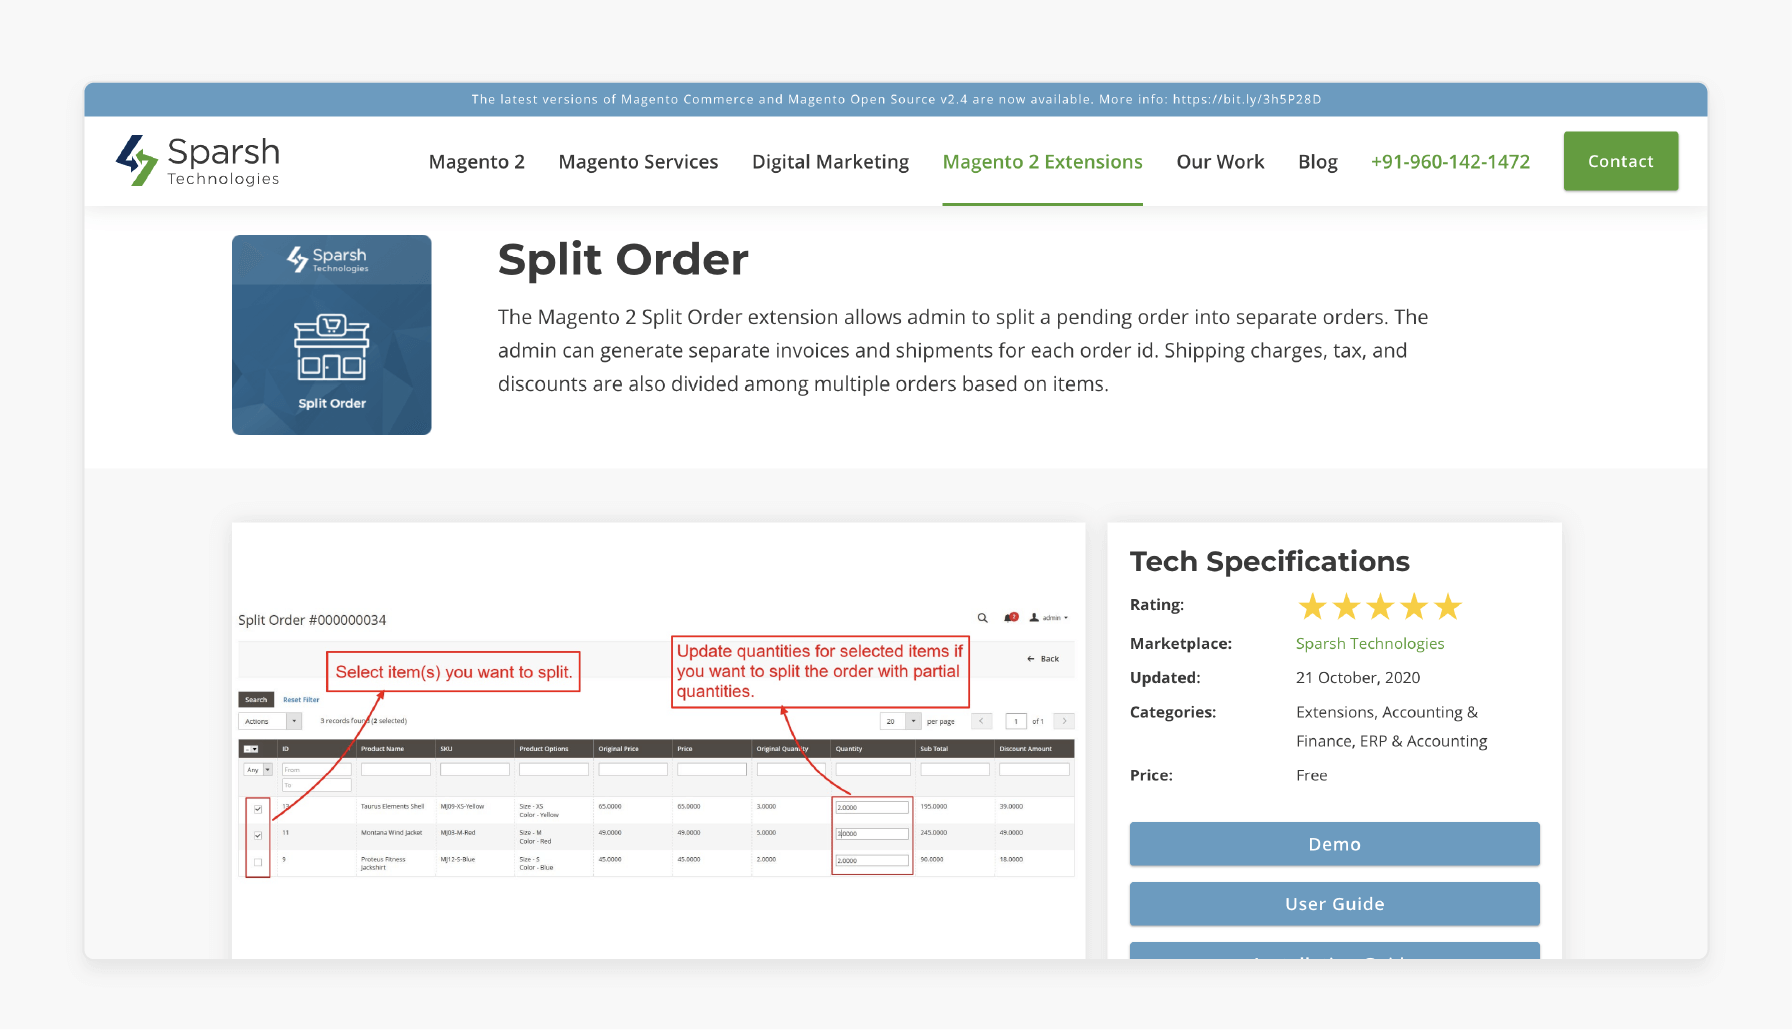1792x1030 pixels.
Task: Click the updated date 21 October, 2020
Action: point(1358,678)
